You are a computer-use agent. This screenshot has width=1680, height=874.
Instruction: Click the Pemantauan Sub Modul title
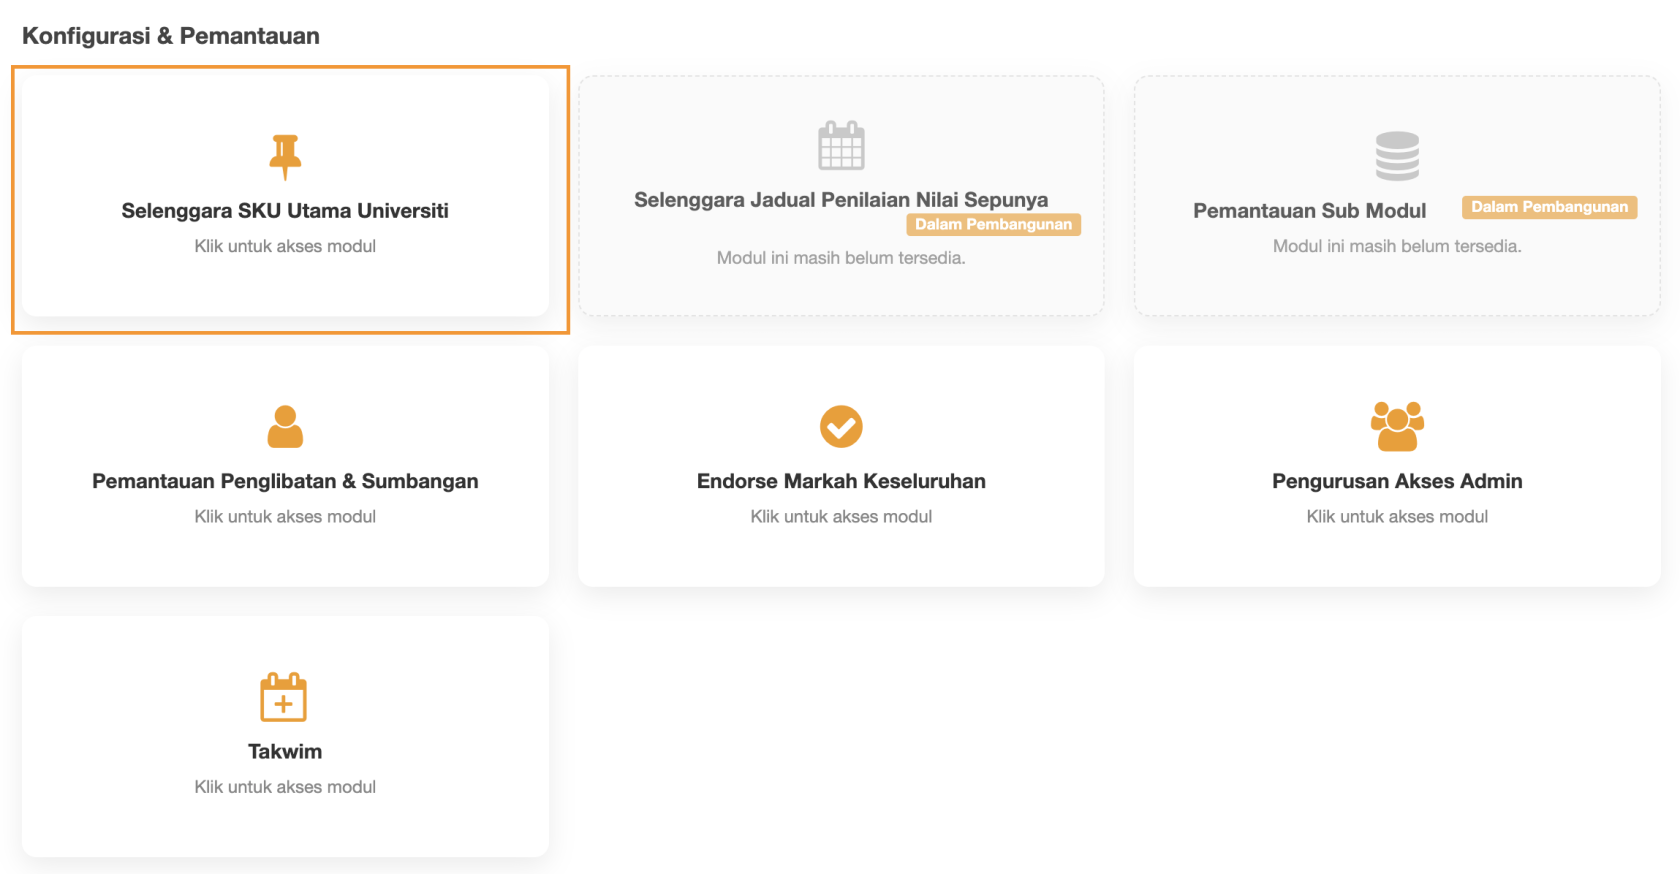(x=1309, y=211)
